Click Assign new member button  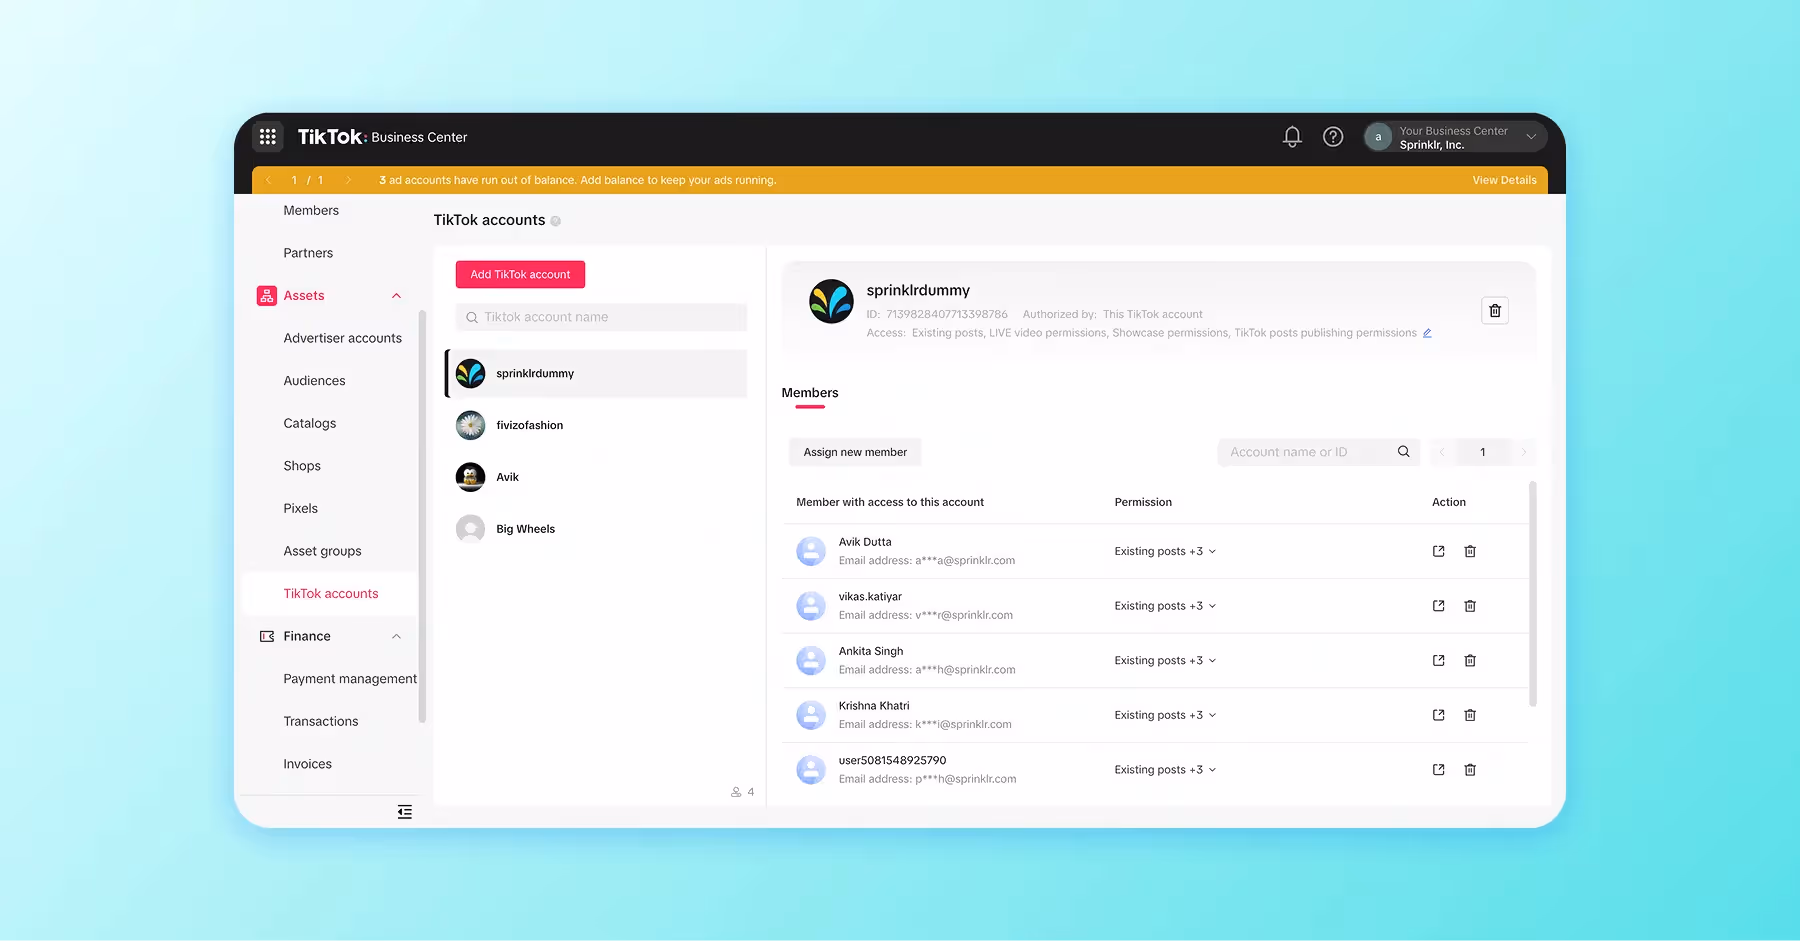pyautogui.click(x=855, y=452)
